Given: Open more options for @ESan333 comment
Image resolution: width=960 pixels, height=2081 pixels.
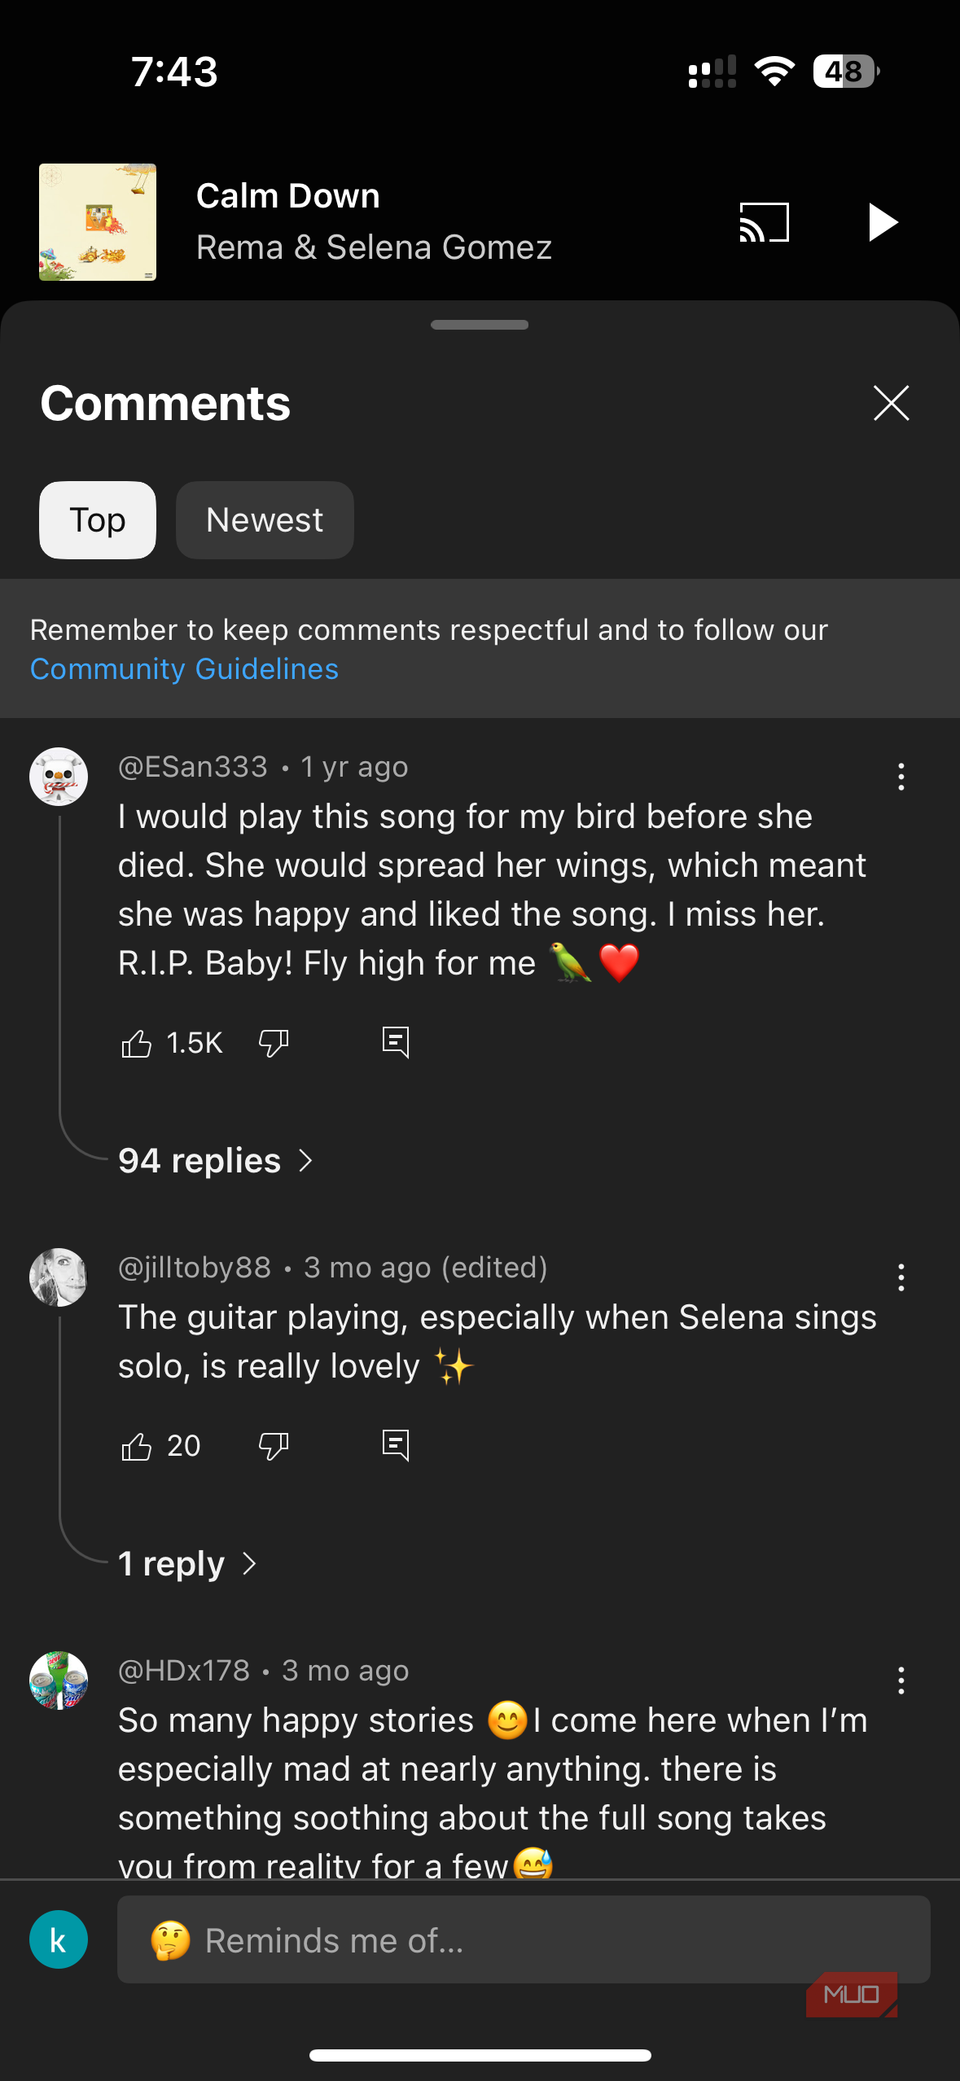Looking at the screenshot, I should pos(901,777).
